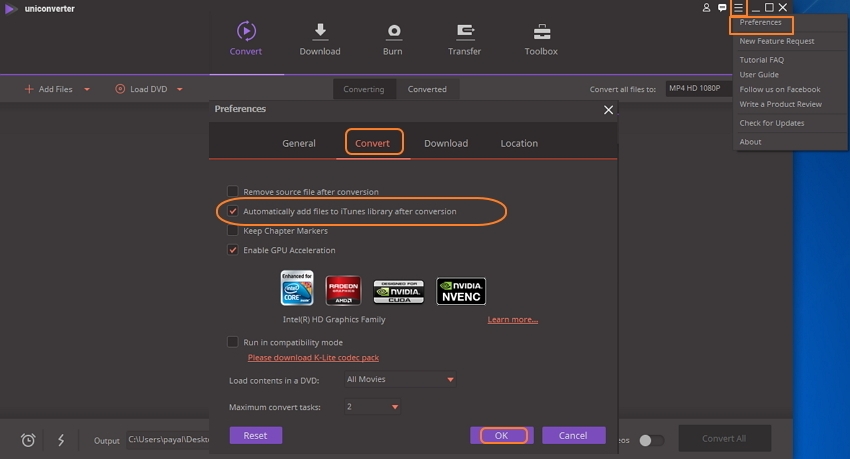850x459 pixels.
Task: Click the Radeon AMD graphics badge
Action: [x=343, y=290]
